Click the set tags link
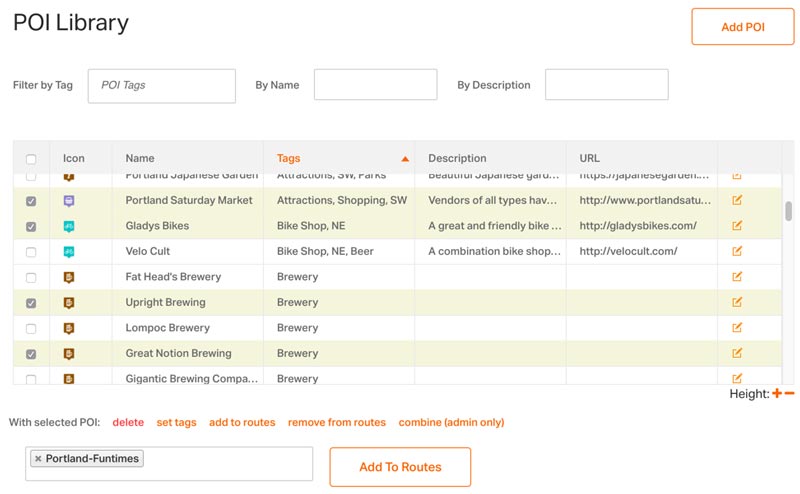Image resolution: width=800 pixels, height=494 pixels. tap(176, 423)
